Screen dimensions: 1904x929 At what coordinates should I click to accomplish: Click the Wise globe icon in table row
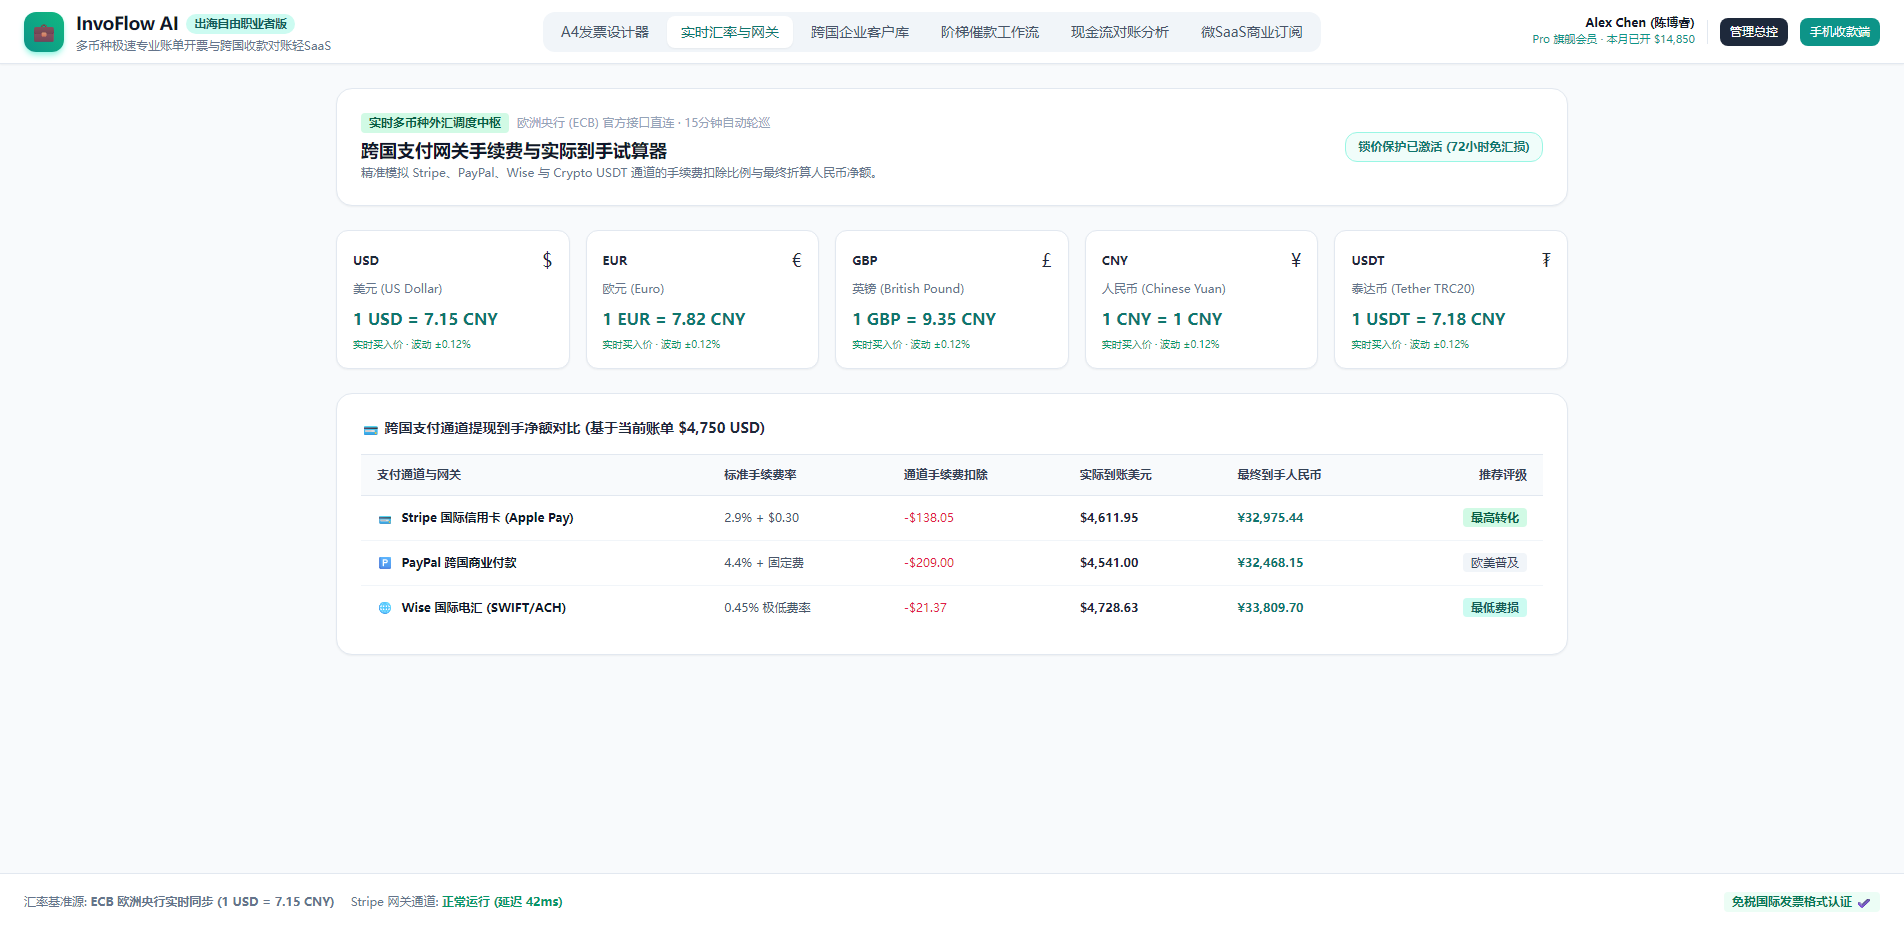pos(385,608)
